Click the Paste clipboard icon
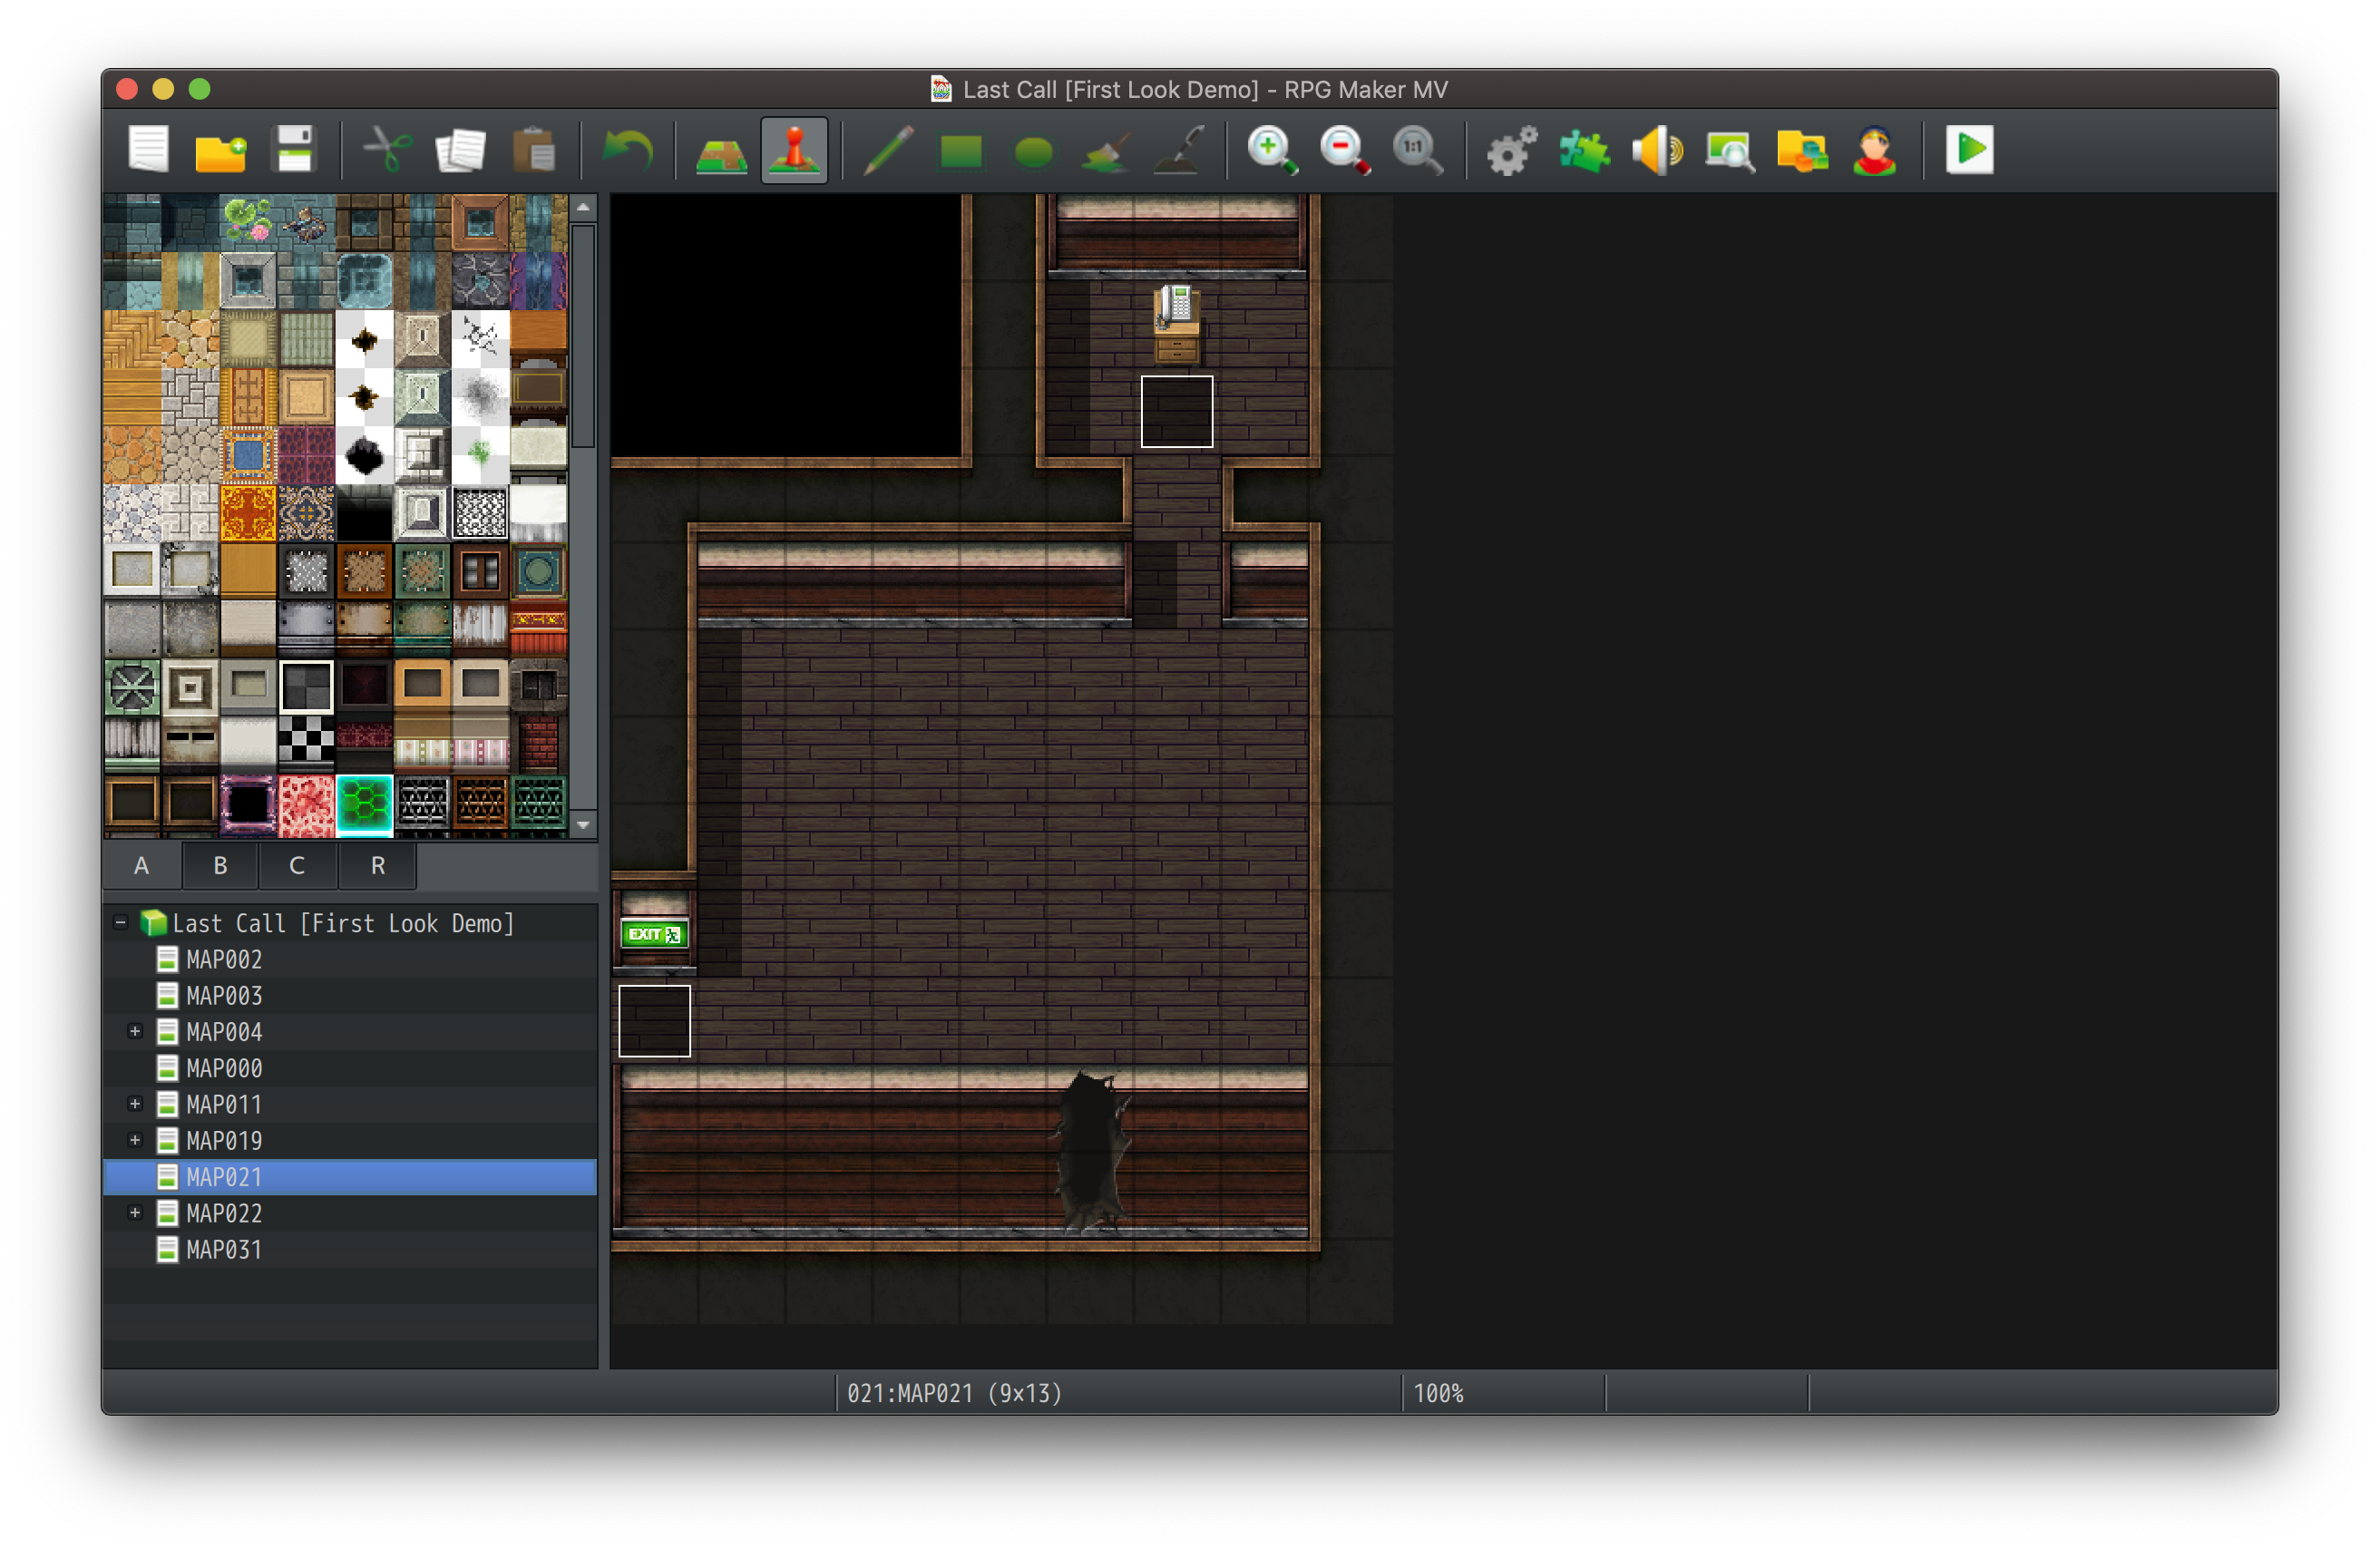Viewport: 2380px width, 1549px height. [534, 150]
